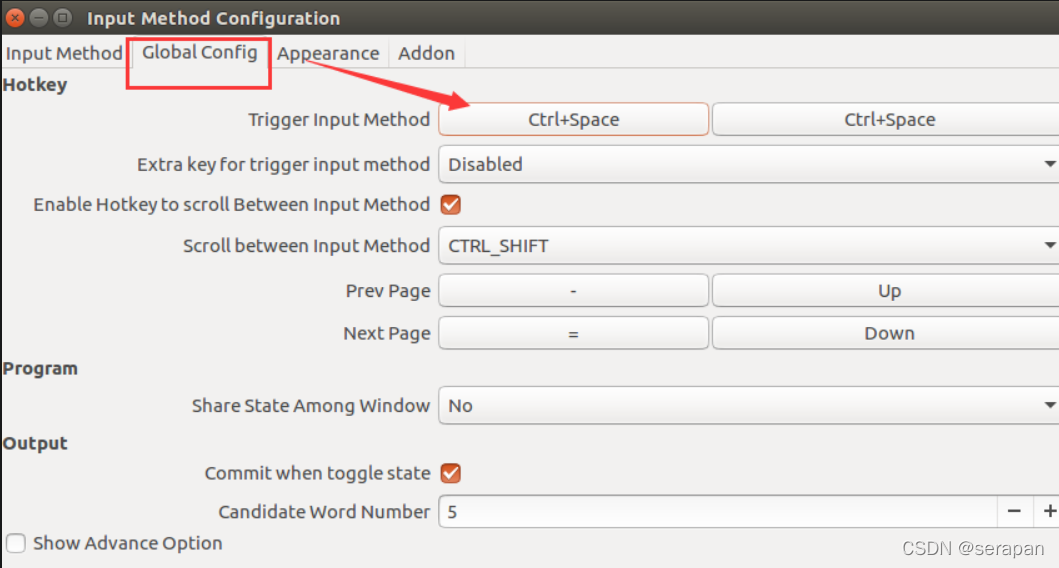Maximize the Input Method Configuration window
The width and height of the screenshot is (1059, 568).
click(x=63, y=18)
